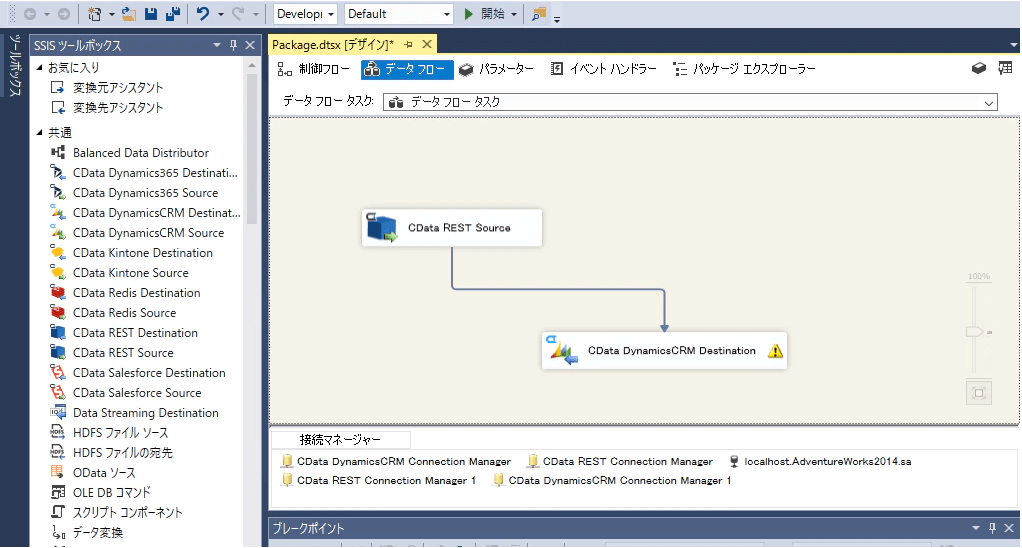The image size is (1022, 548).
Task: Click the new project toolbar icon
Action: [94, 14]
